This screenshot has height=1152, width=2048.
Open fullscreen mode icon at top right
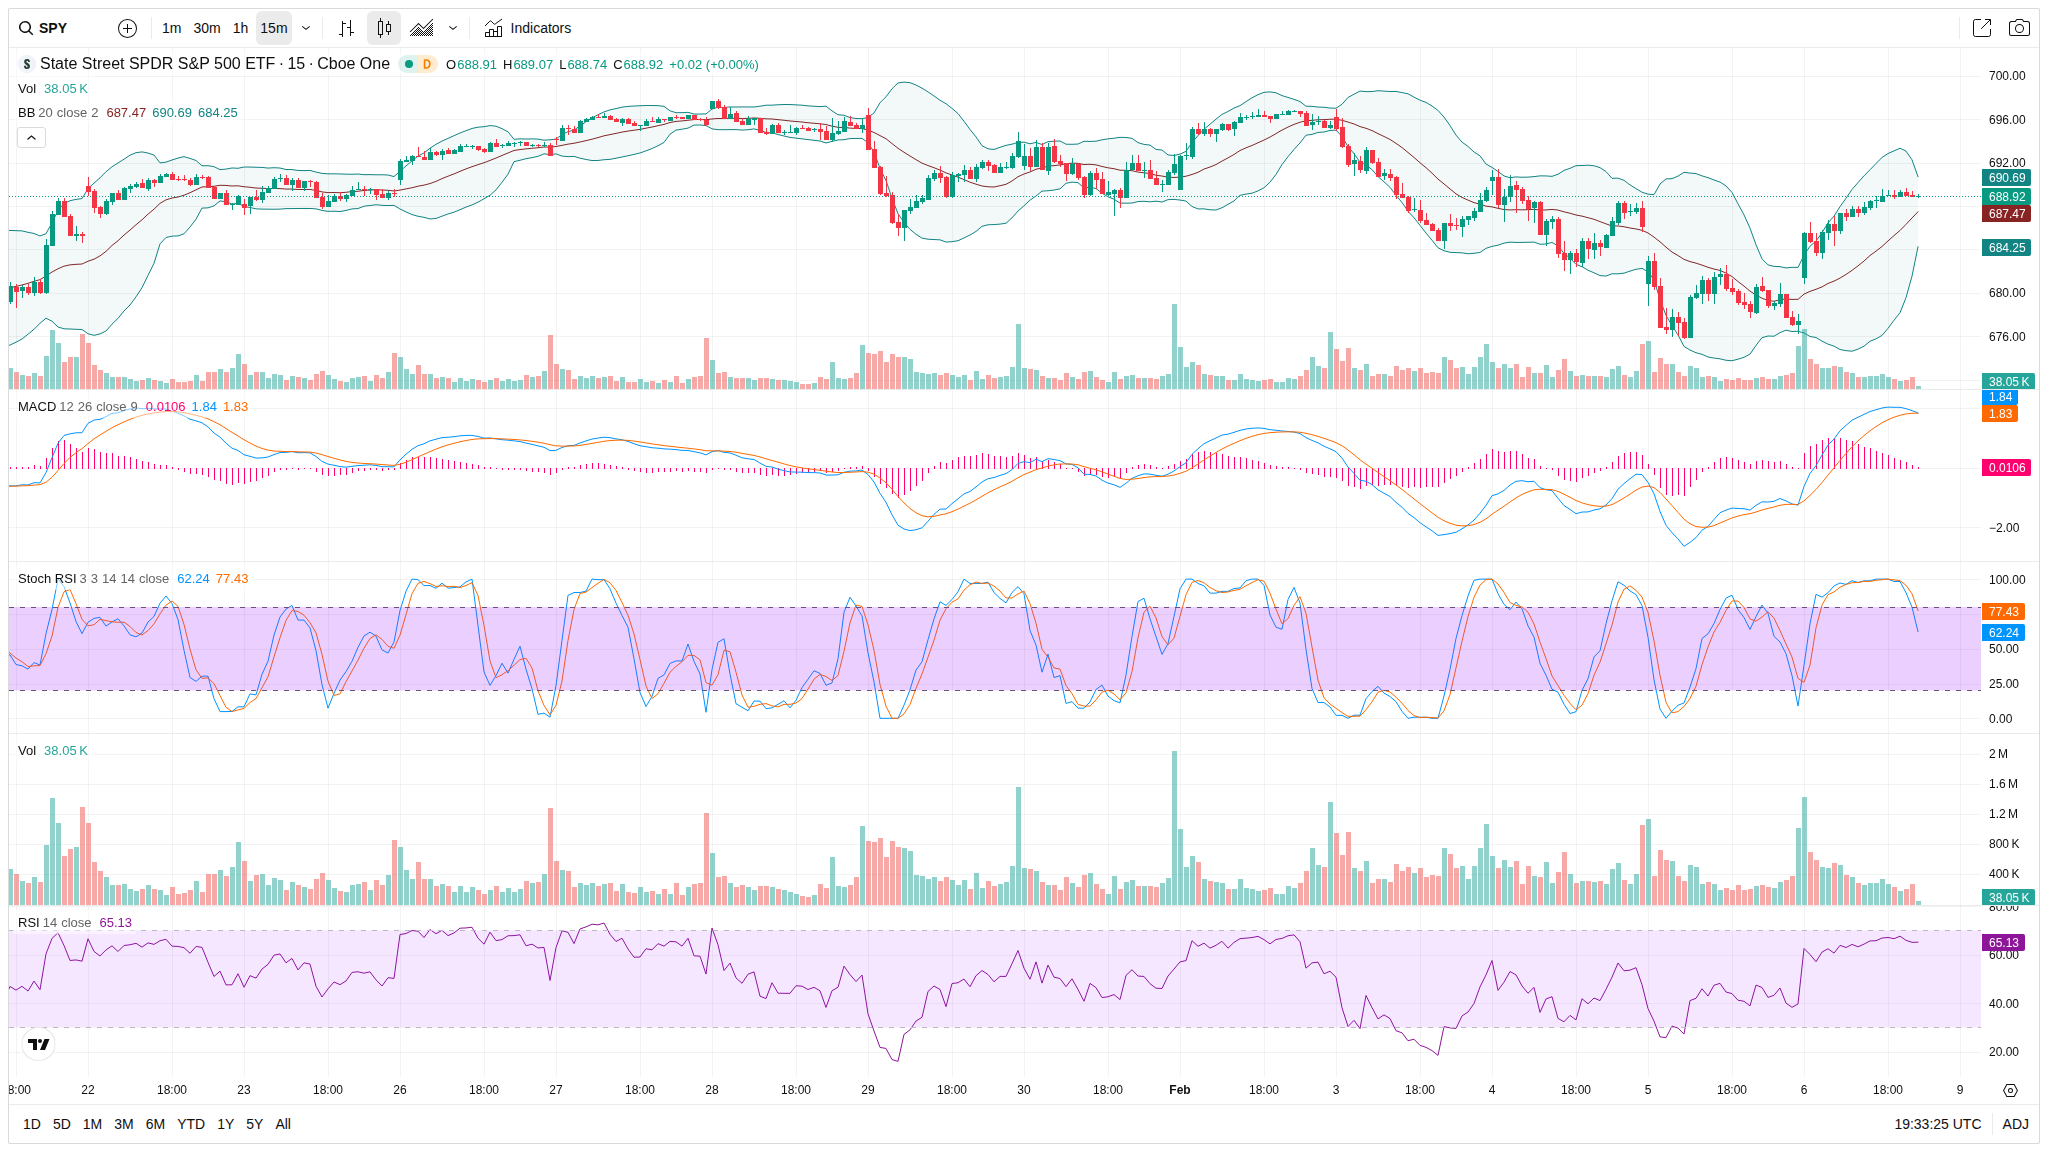(x=1981, y=28)
